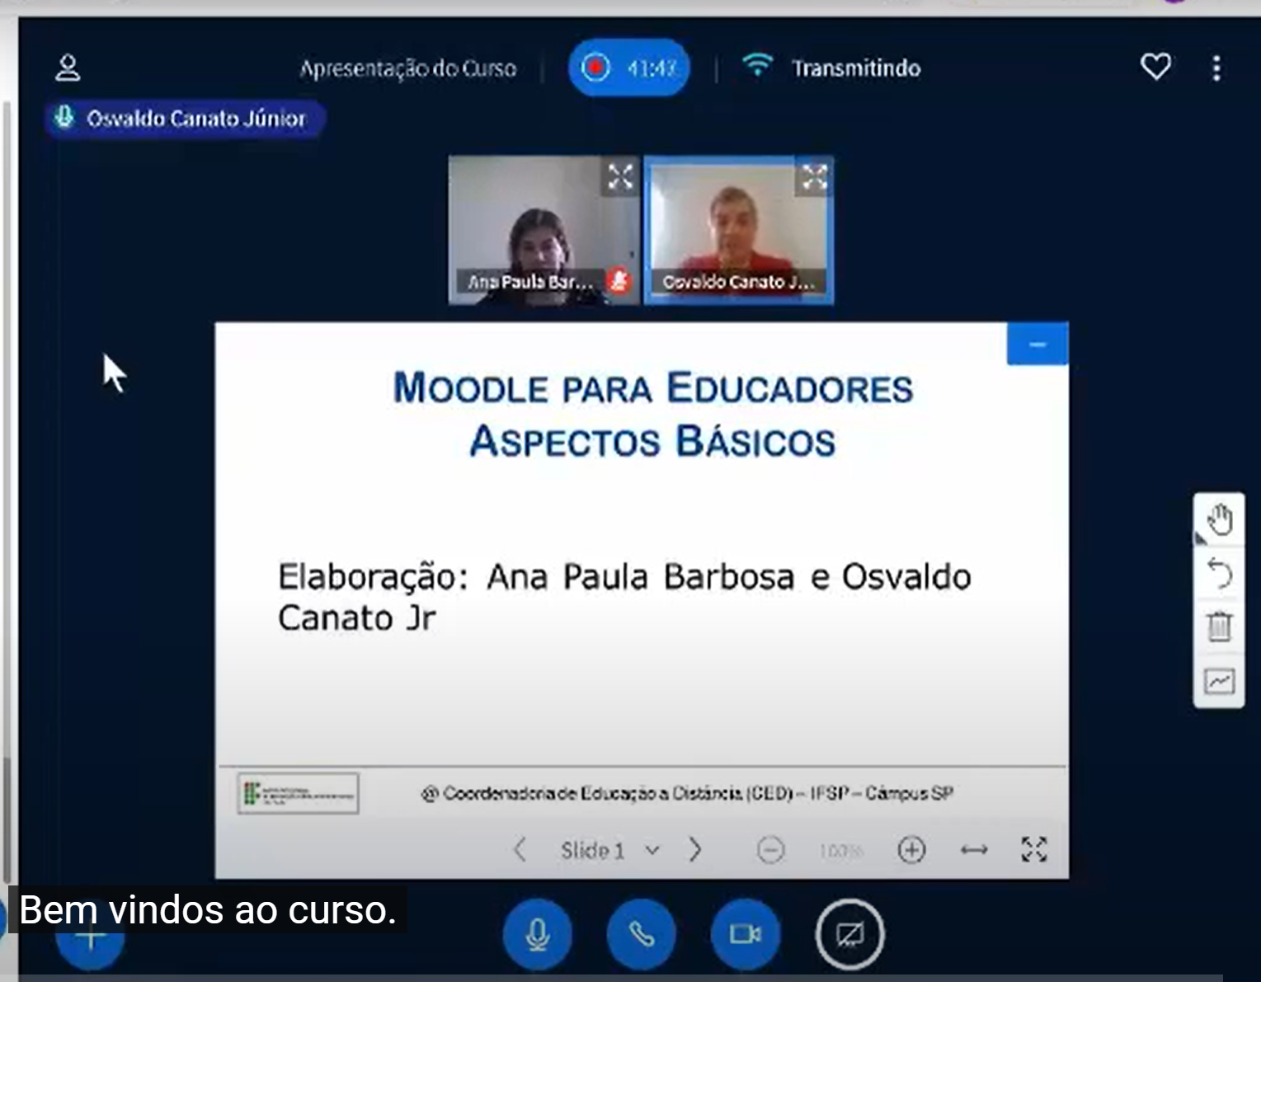Screen dimensions: 1280x1113
Task: Expand Ana Paula Barbosa webcam fullscreen
Action: (620, 177)
